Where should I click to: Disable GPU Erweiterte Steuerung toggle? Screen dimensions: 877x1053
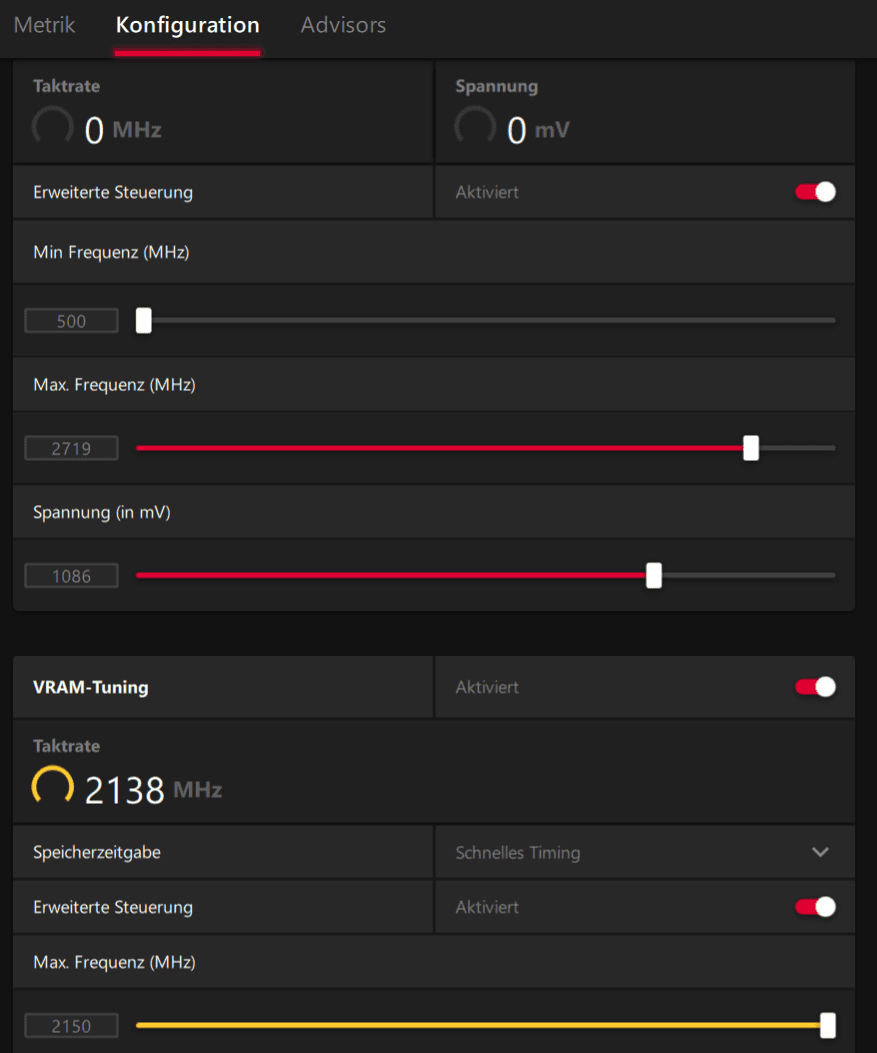tap(815, 192)
